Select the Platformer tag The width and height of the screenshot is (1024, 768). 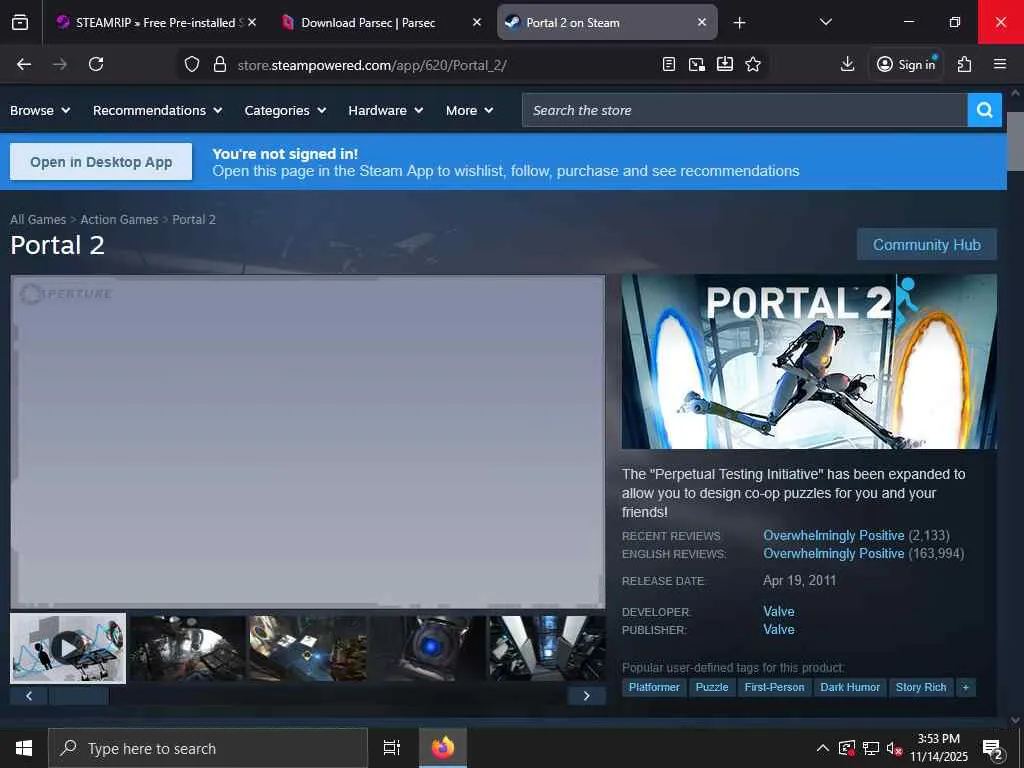654,687
